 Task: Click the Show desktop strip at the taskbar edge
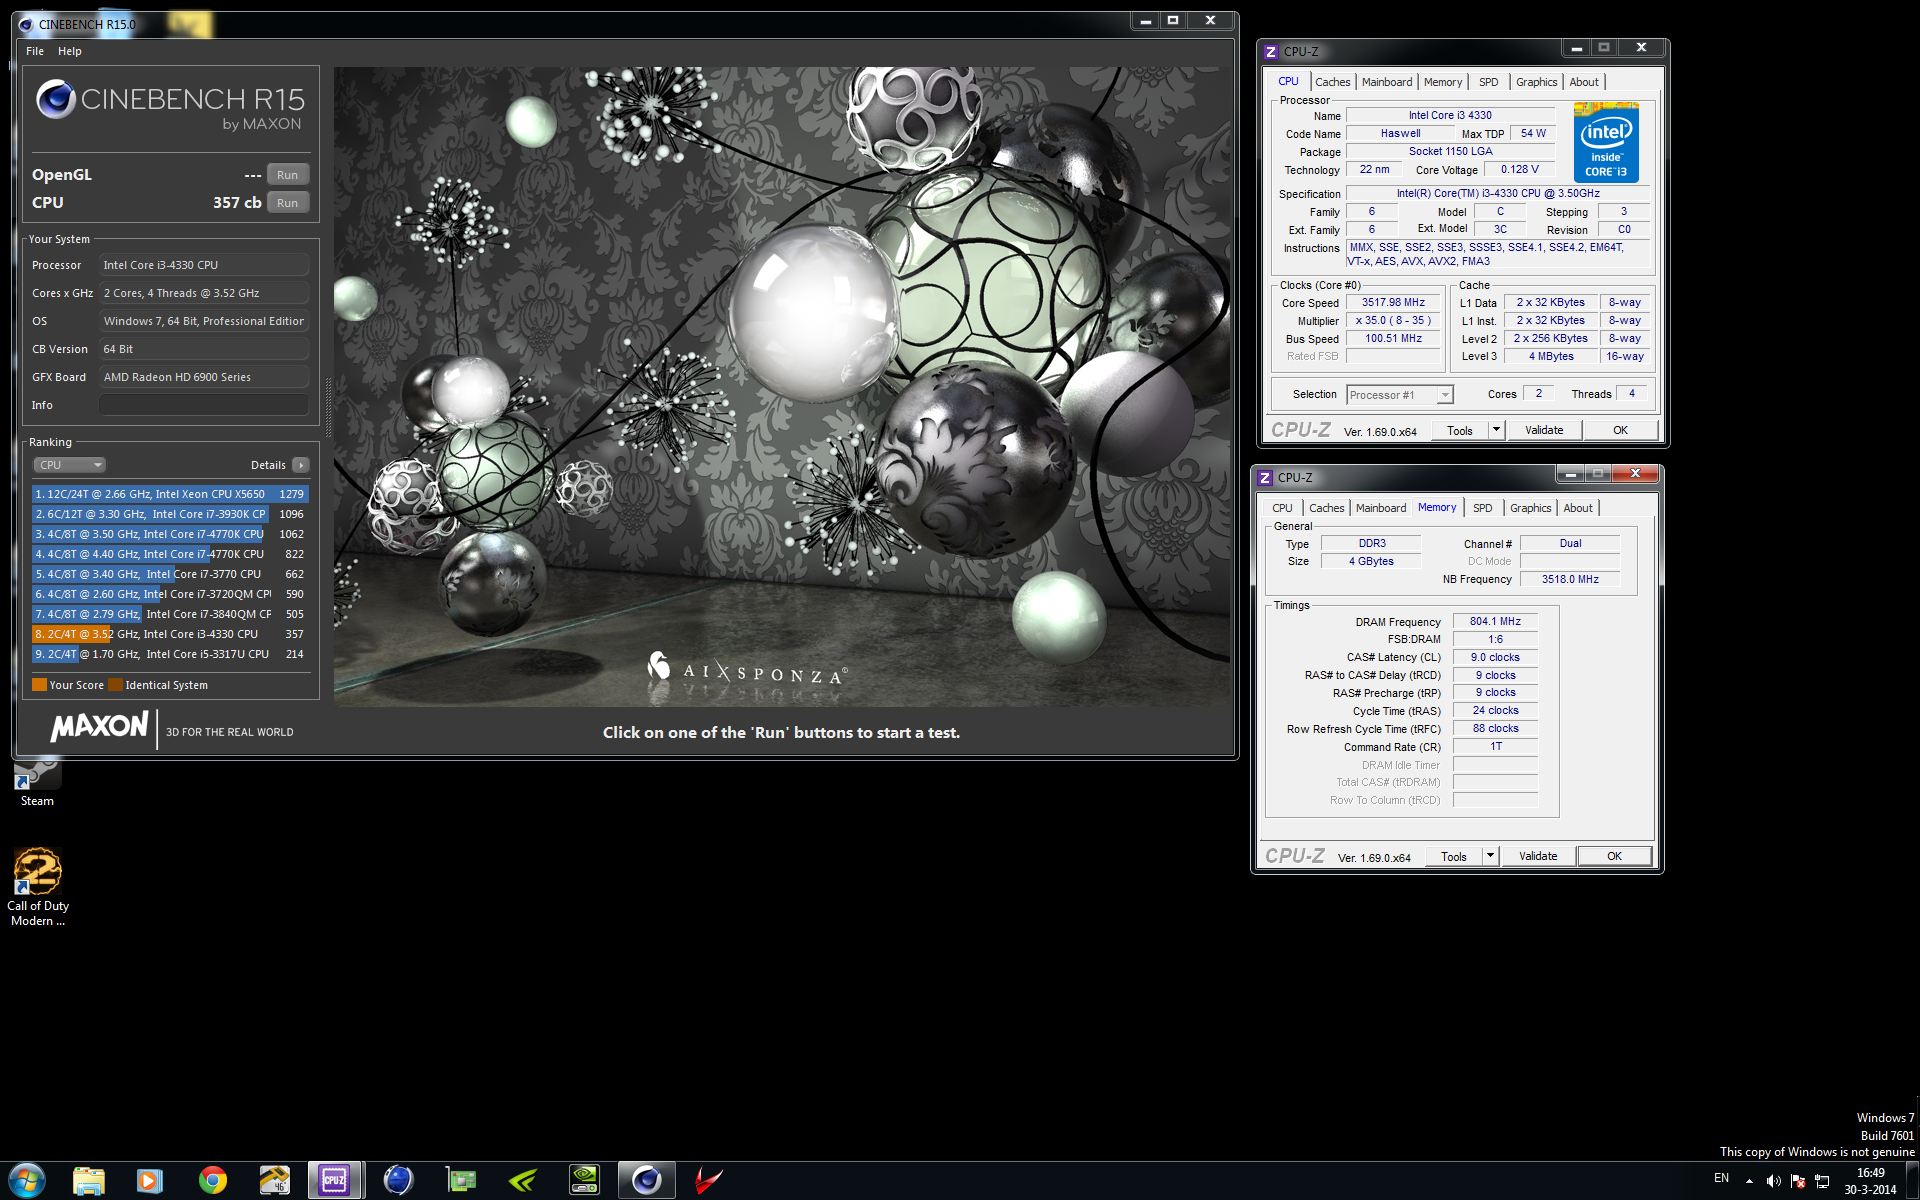(x=1912, y=1181)
